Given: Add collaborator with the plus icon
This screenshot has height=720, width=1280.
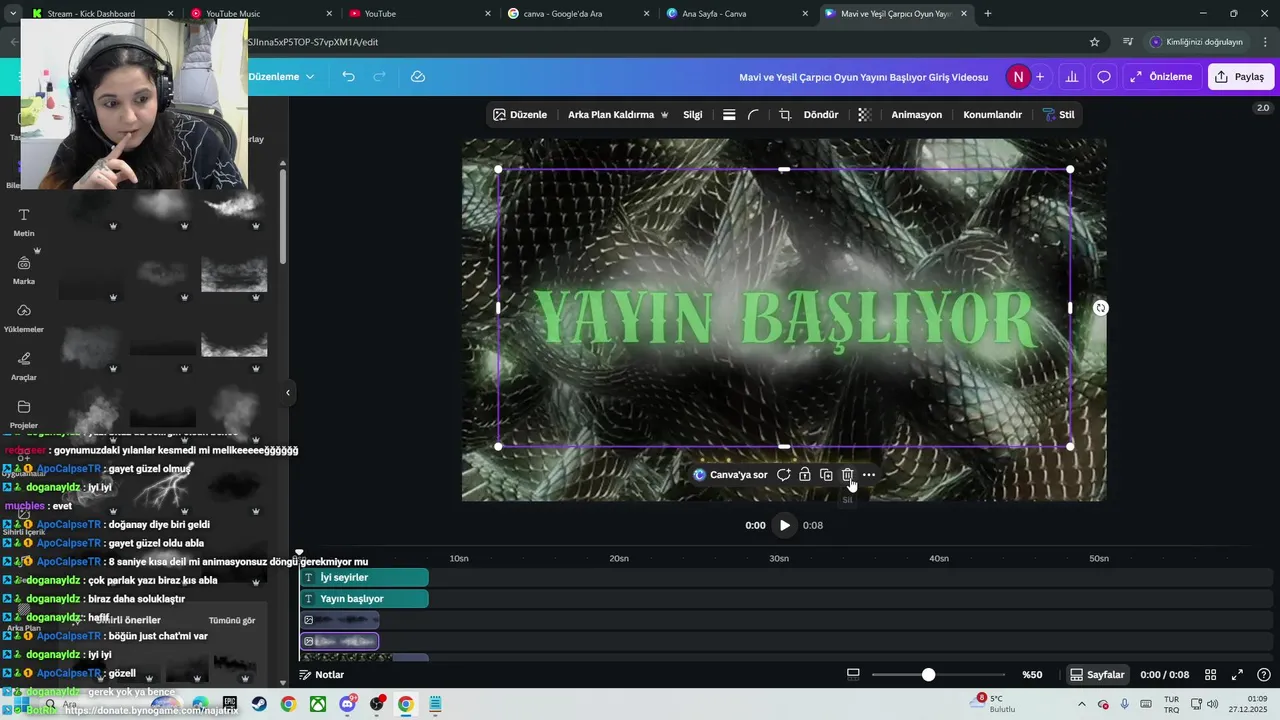Looking at the screenshot, I should click(1040, 77).
